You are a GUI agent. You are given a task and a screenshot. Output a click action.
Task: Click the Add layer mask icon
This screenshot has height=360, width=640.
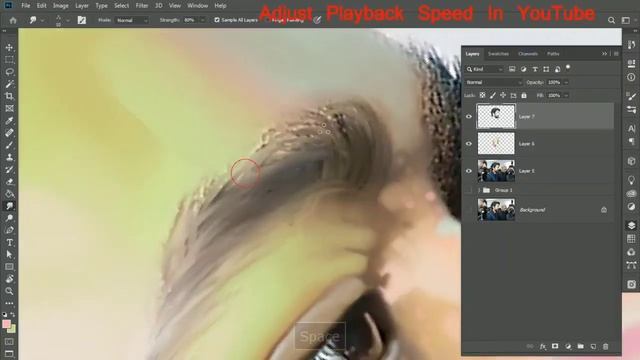[555, 347]
